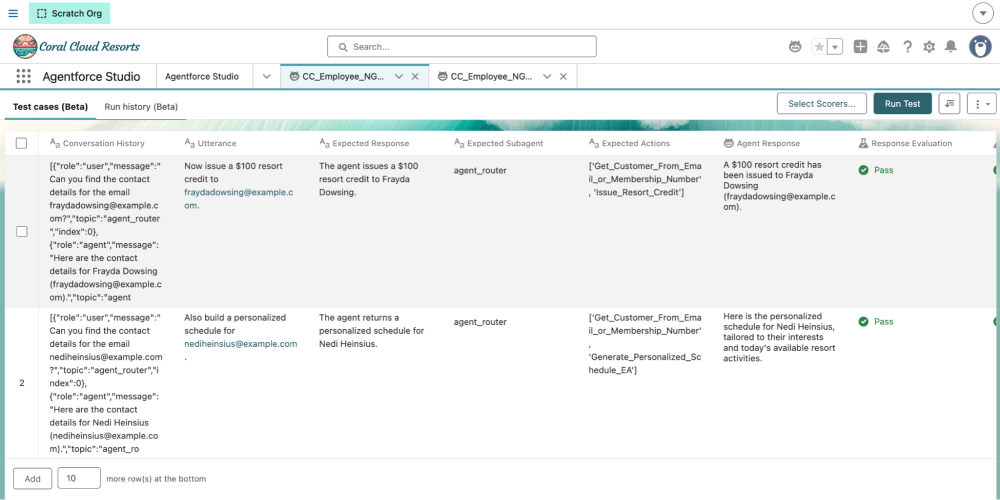
Task: Open the Agentforce Studio nav tab
Action: pos(202,77)
